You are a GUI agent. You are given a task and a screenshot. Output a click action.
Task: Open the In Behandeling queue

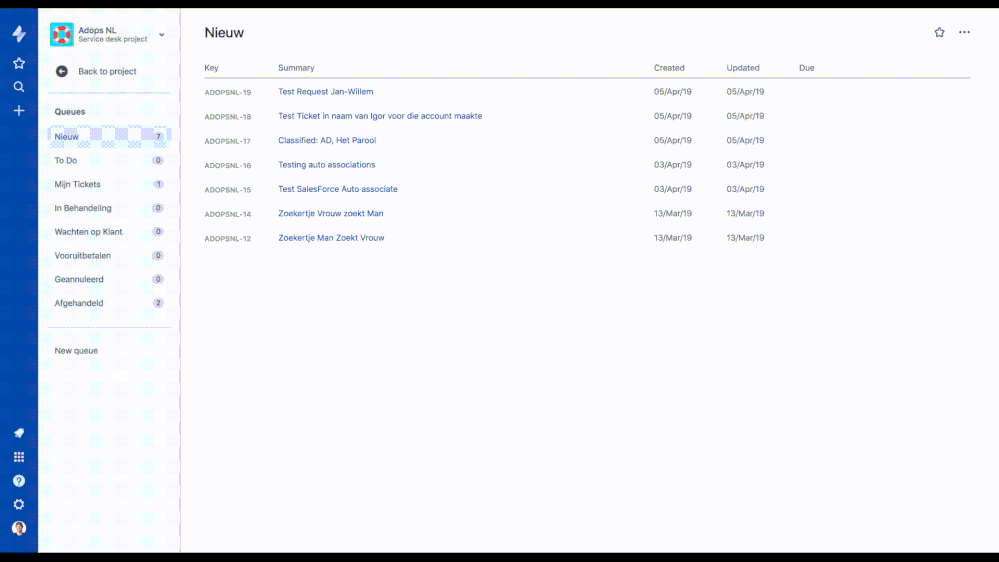[x=110, y=208]
